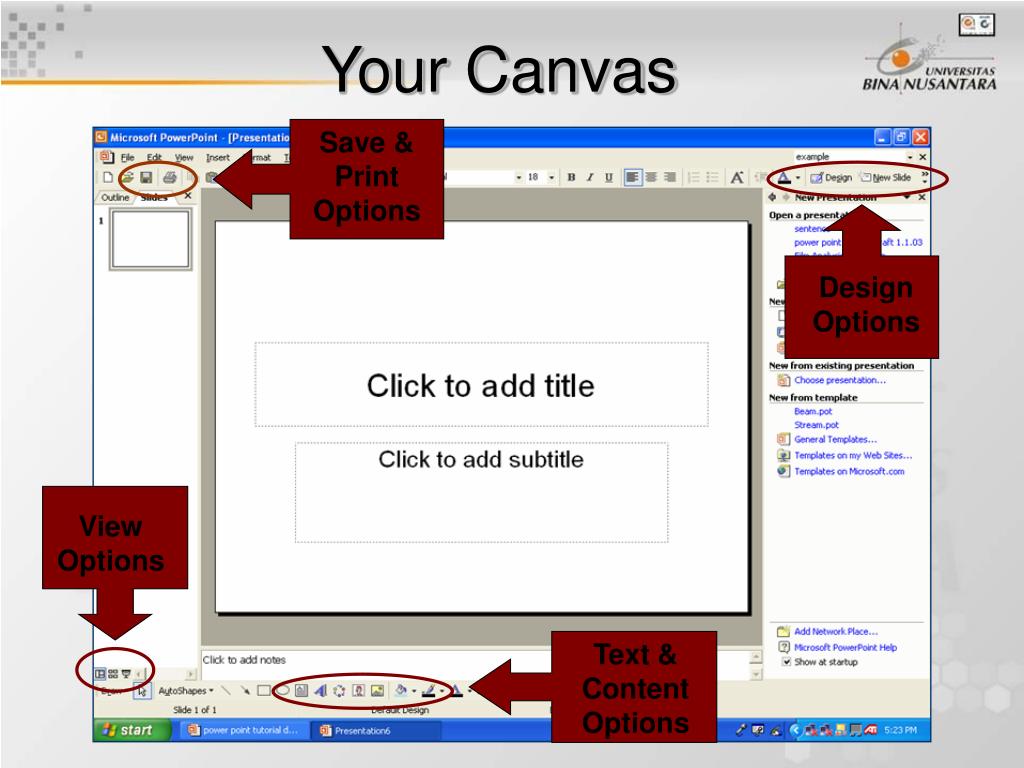
Task: Create a new blank presentation from toolbar
Action: click(x=108, y=177)
